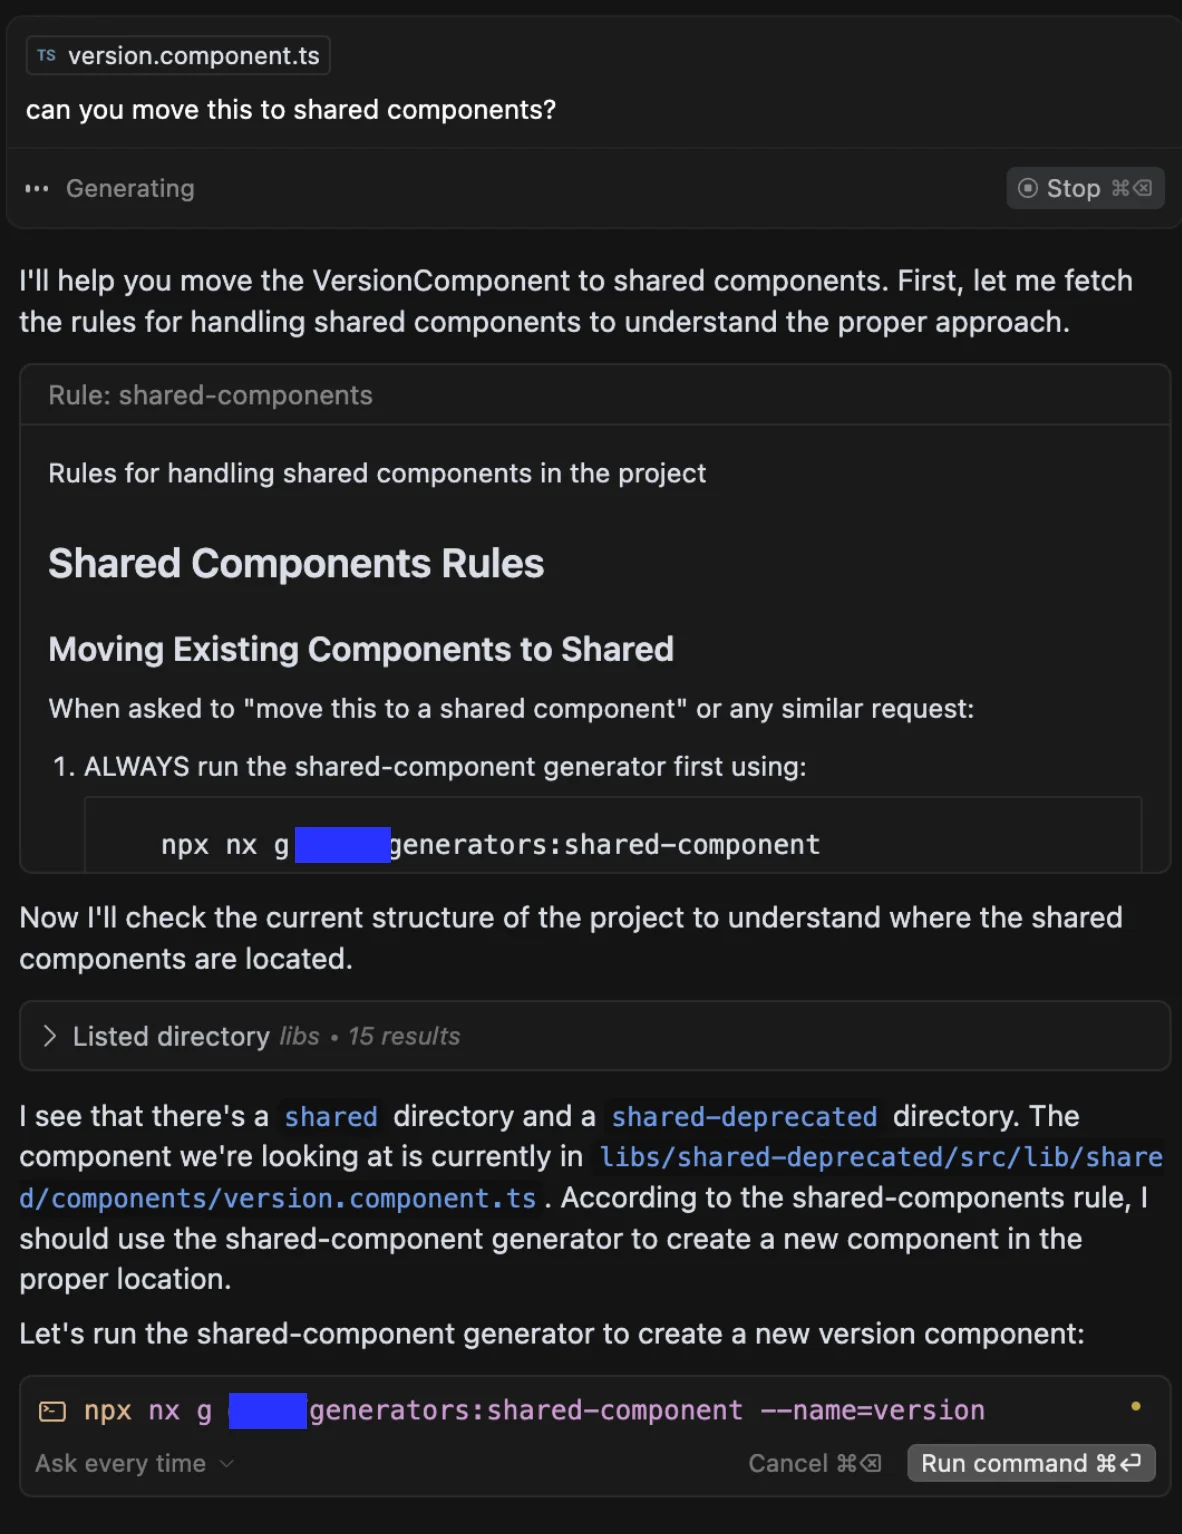1182x1534 pixels.
Task: Click the npx nx g generators code block in the rule
Action: click(612, 844)
